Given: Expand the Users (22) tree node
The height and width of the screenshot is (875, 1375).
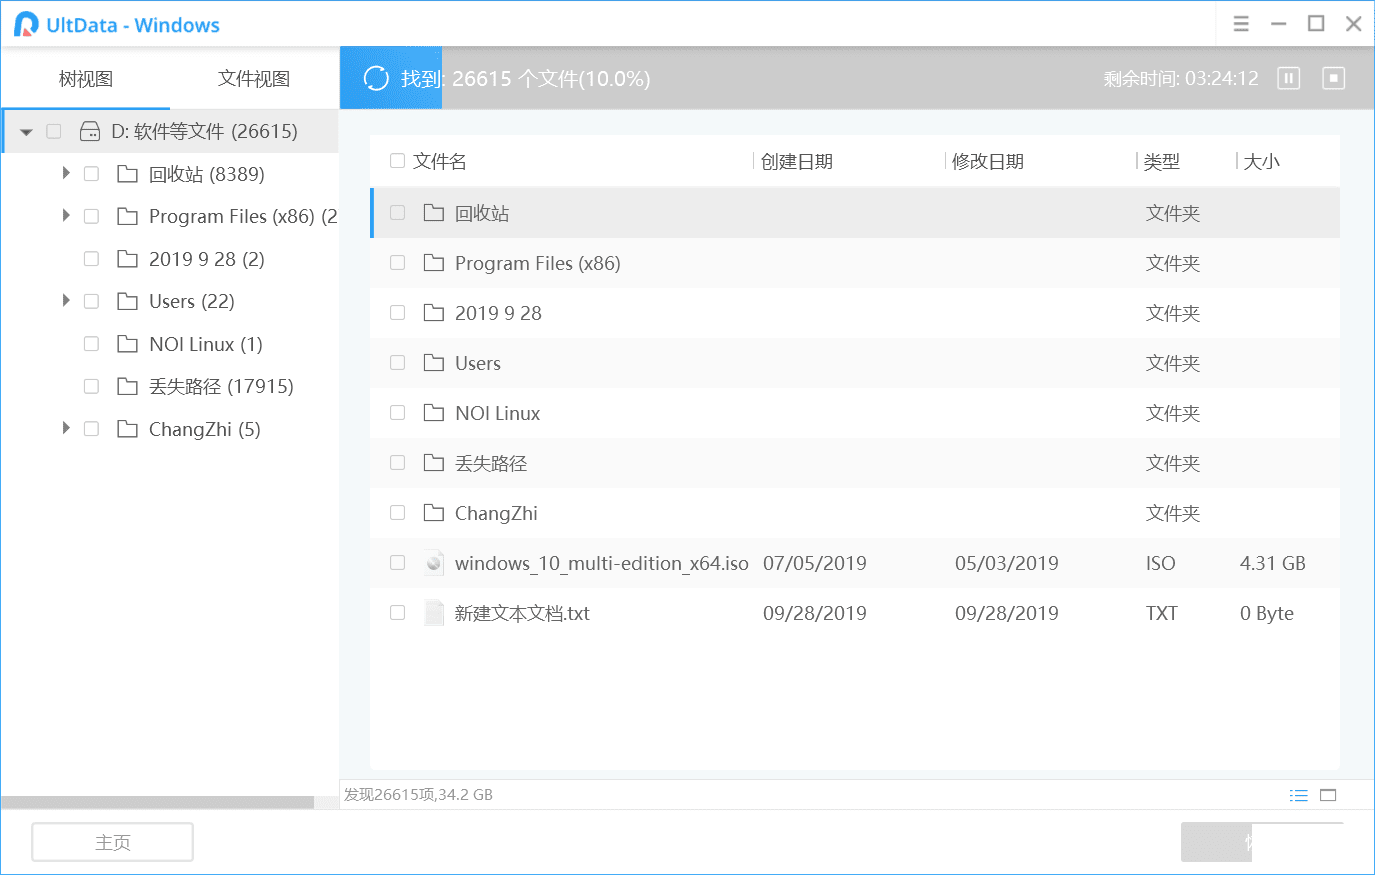Looking at the screenshot, I should 66,301.
